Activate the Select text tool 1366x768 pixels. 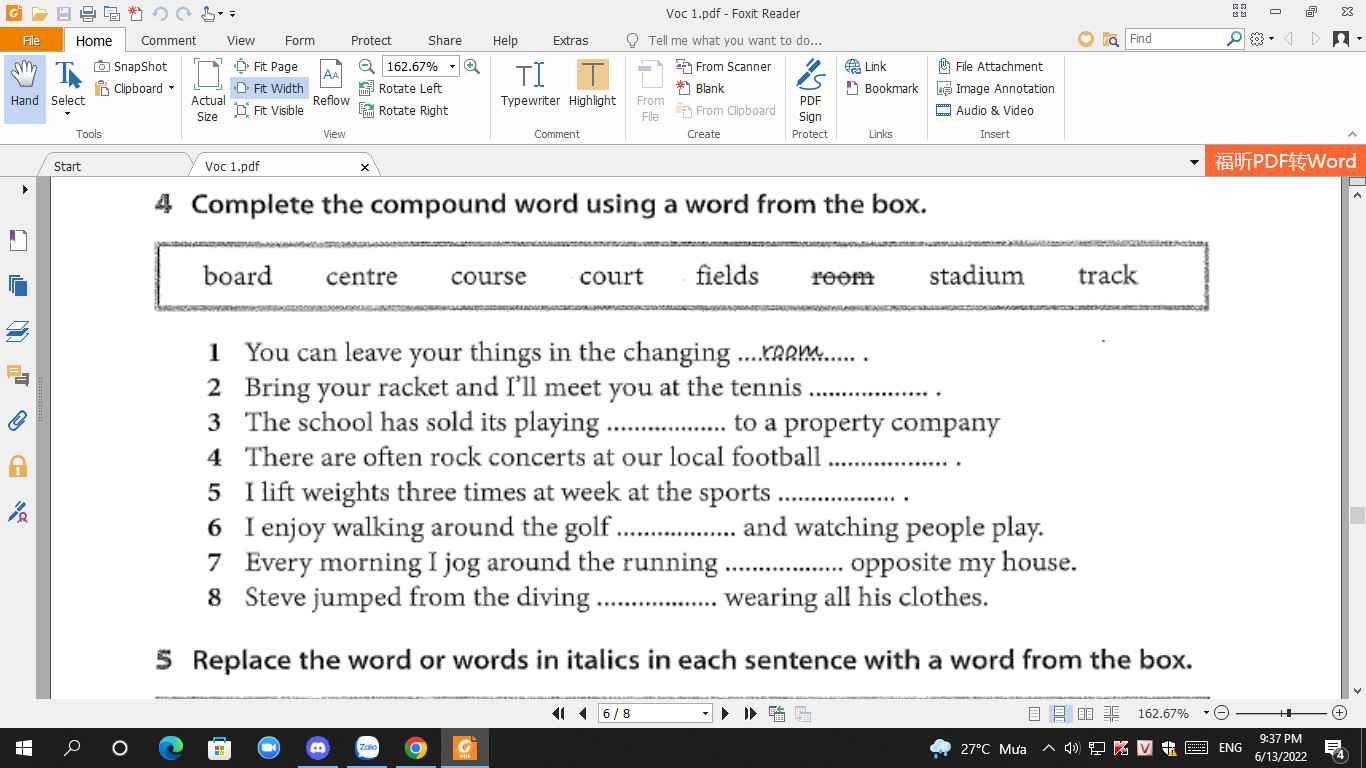(x=68, y=88)
